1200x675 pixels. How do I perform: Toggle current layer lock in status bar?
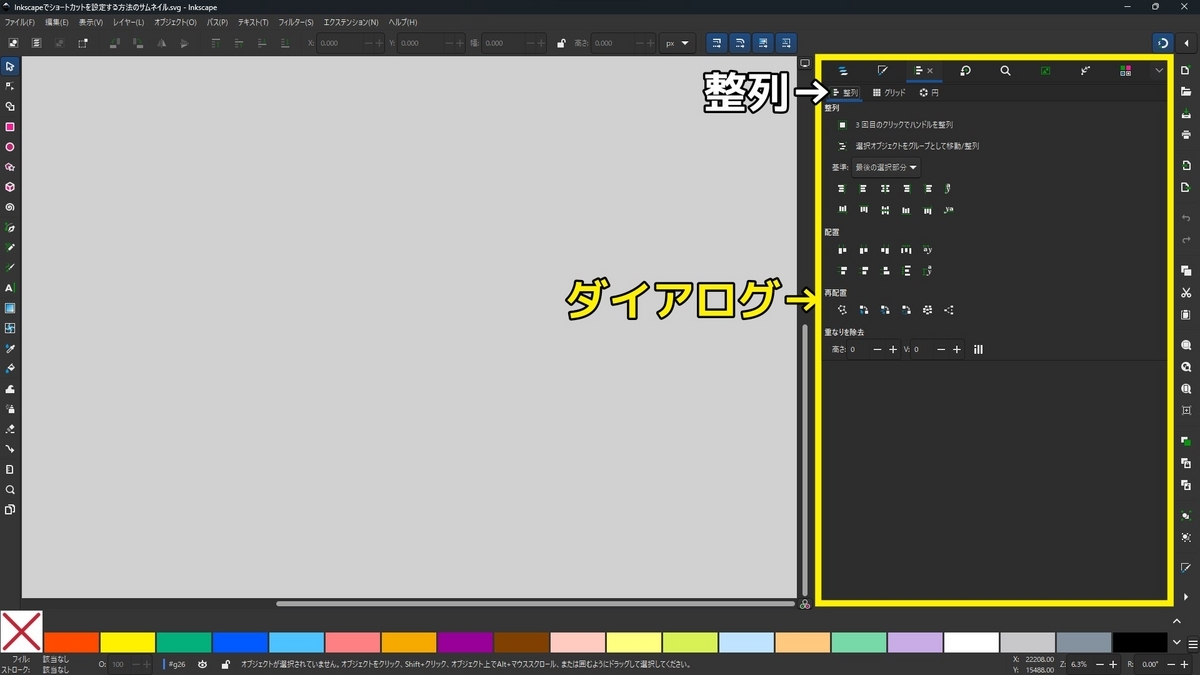click(226, 664)
